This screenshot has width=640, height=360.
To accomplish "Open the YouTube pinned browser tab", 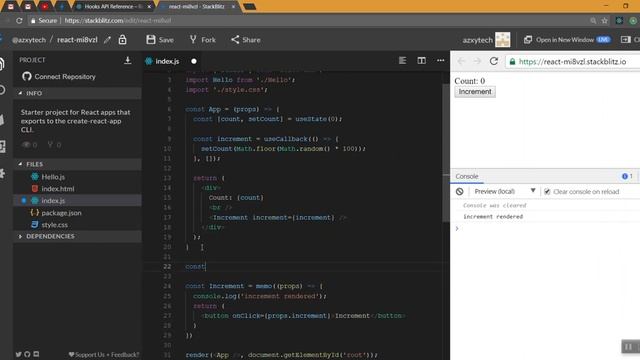I will (x=44, y=7).
